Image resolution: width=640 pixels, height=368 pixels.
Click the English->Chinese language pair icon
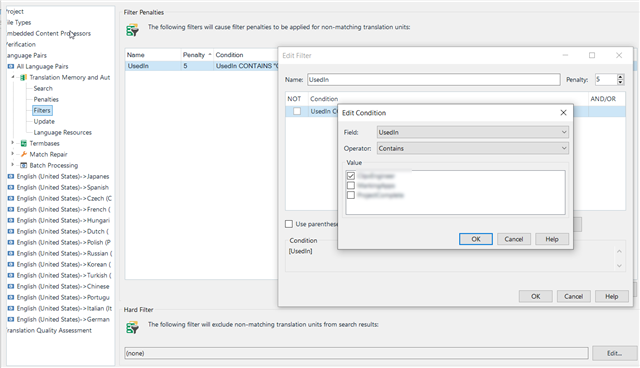tap(11, 286)
